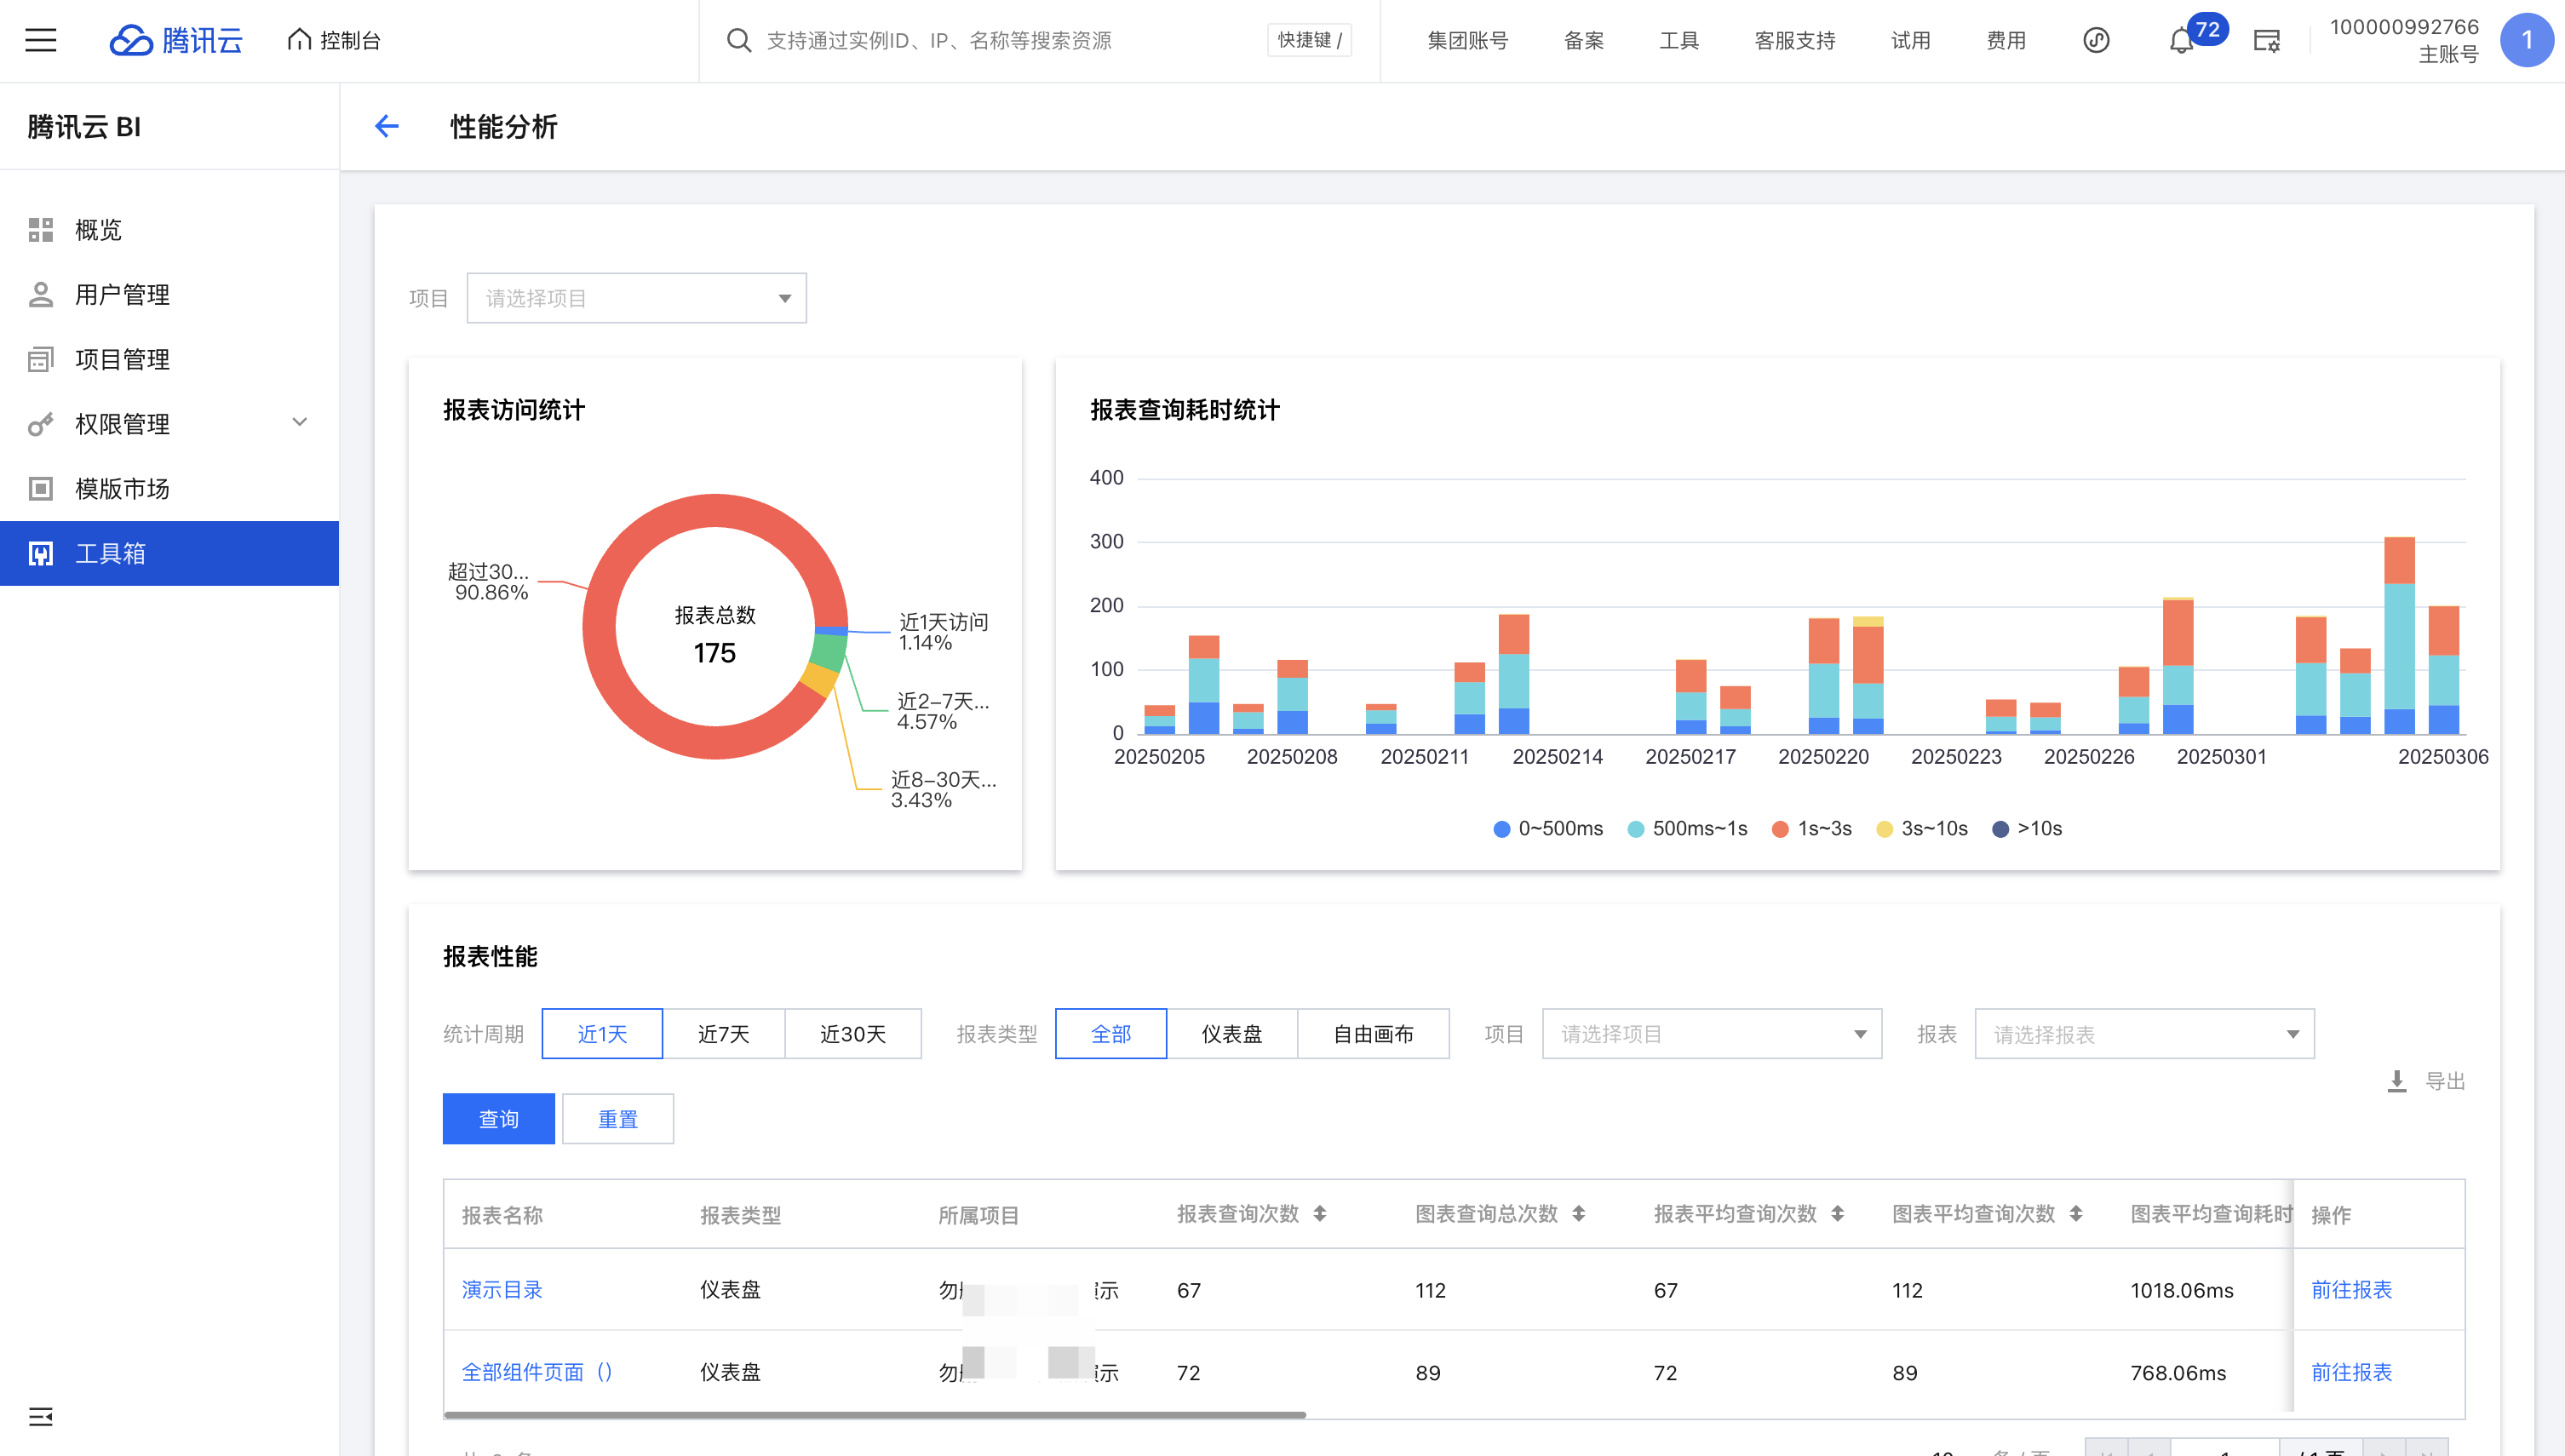Click the export download icon

(2396, 1081)
